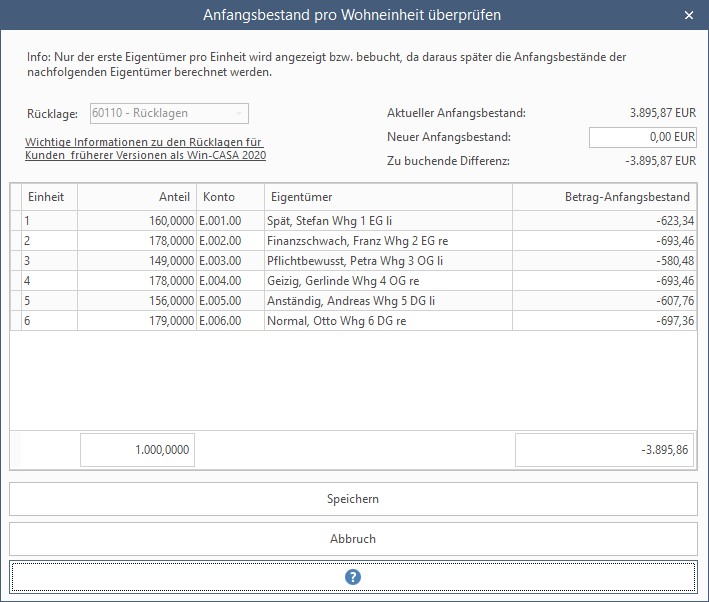The width and height of the screenshot is (709, 602).
Task: Click the Speichern button
Action: (353, 499)
